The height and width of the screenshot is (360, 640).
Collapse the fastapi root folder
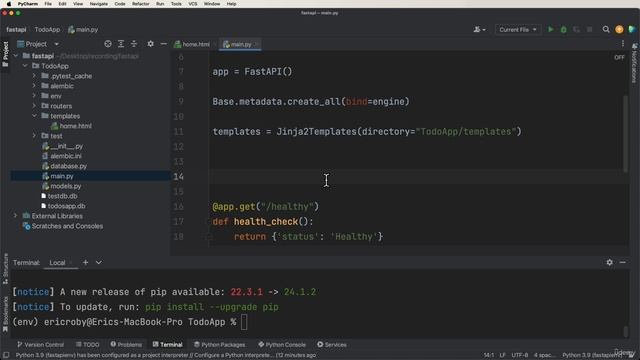16,56
